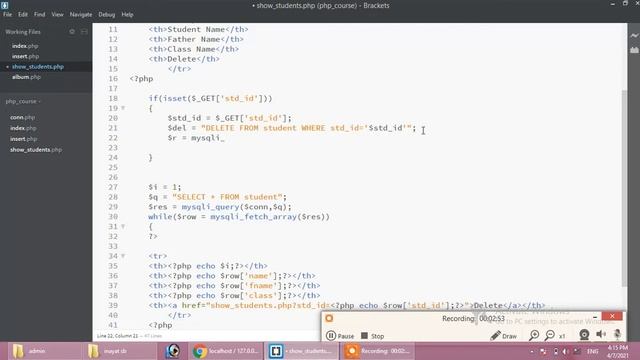Toggle the recorder microphone icon
The width and height of the screenshot is (640, 360).
pyautogui.click(x=617, y=335)
